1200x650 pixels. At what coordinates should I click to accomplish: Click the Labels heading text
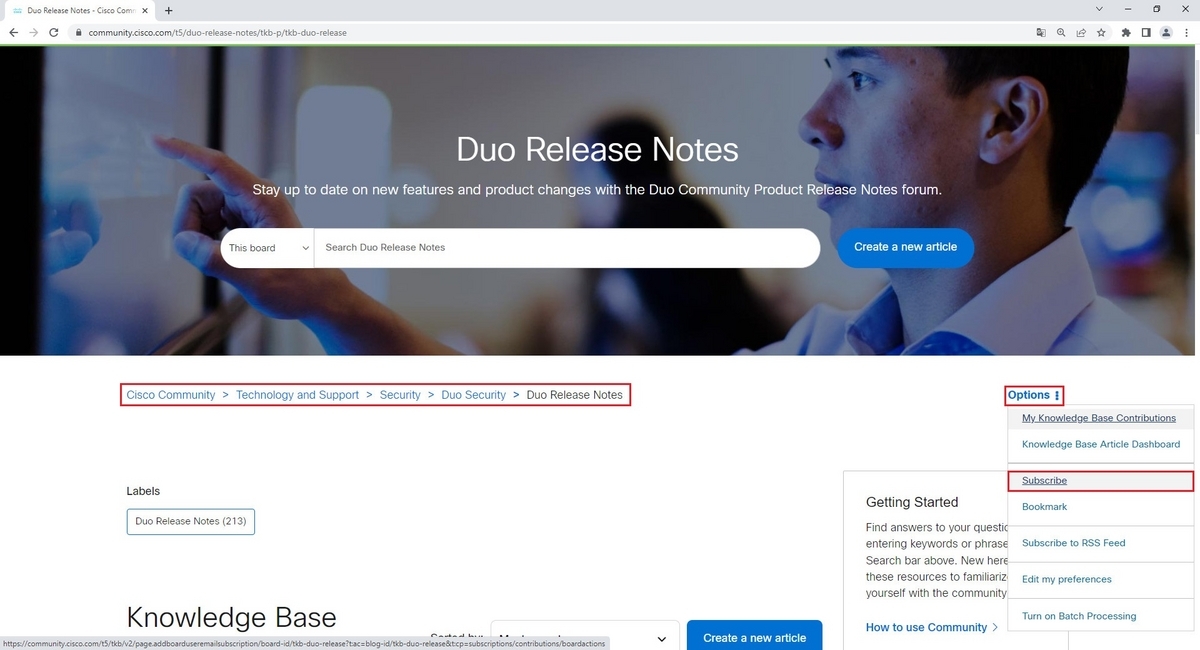pos(143,491)
